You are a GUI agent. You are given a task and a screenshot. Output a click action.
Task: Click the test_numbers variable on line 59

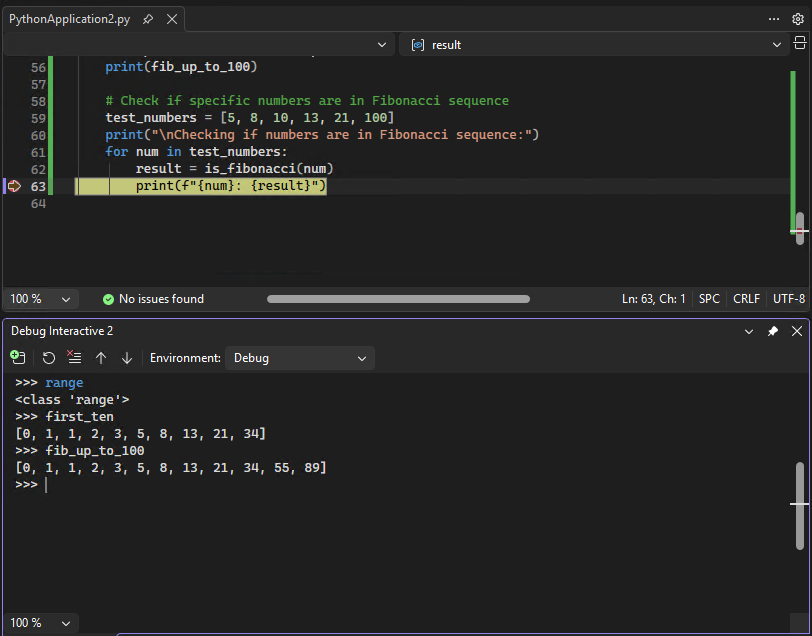click(151, 118)
